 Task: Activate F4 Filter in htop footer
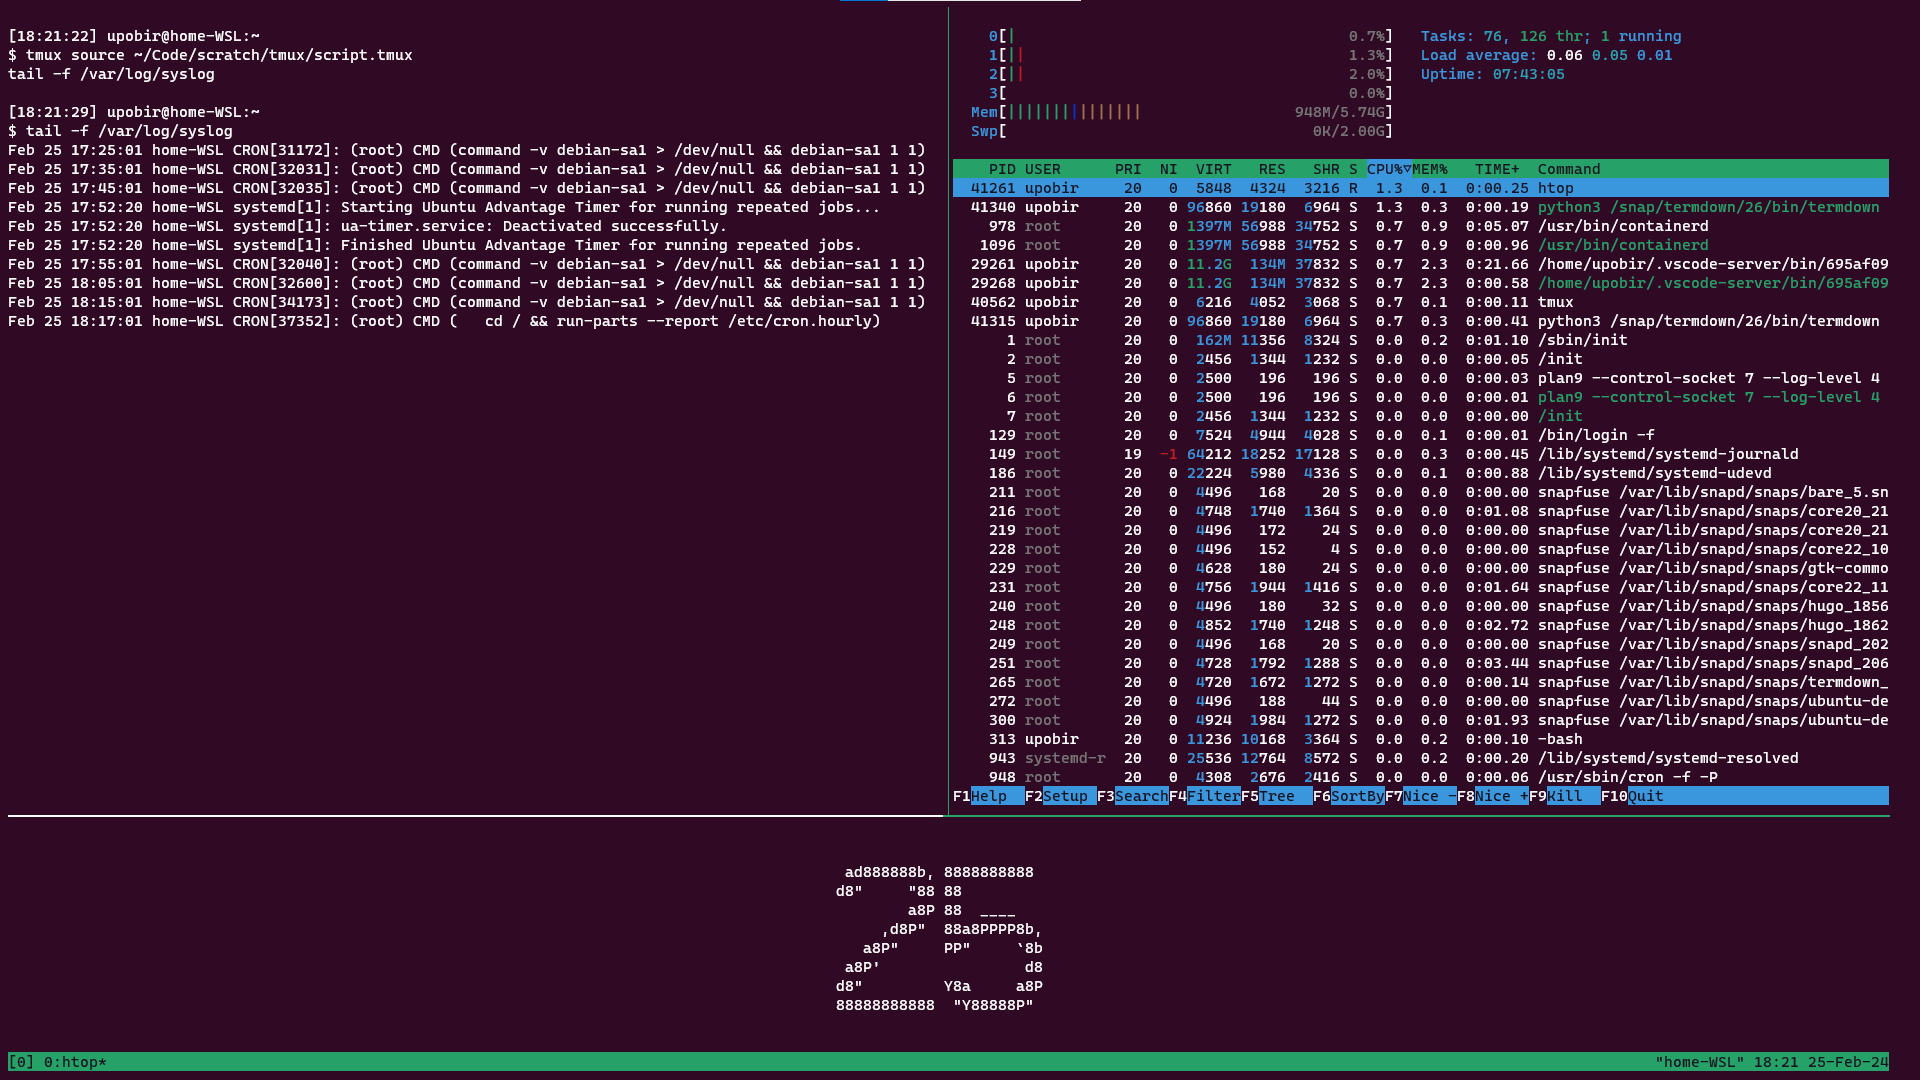(x=1212, y=796)
